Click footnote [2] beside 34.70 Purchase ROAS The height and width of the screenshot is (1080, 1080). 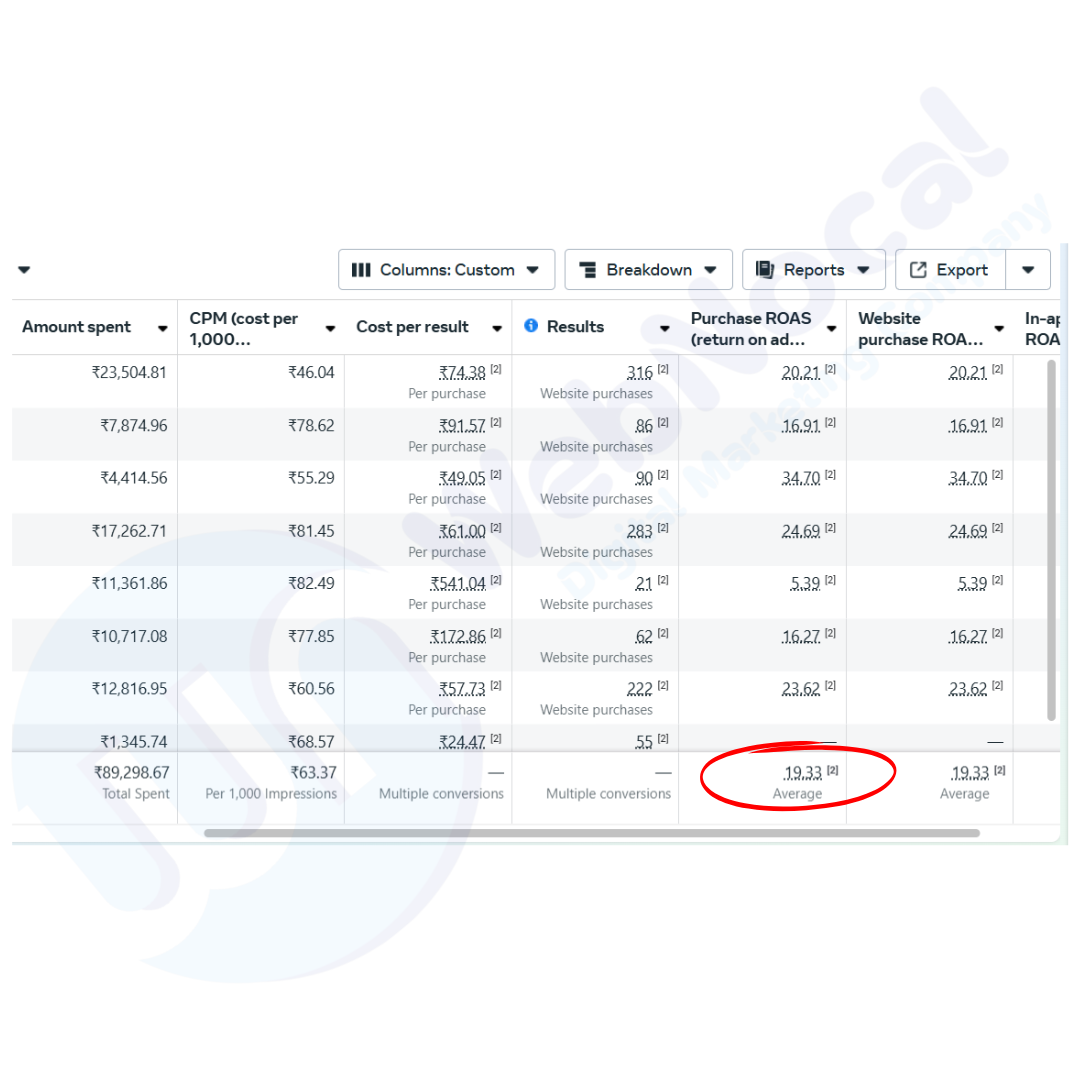point(830,475)
